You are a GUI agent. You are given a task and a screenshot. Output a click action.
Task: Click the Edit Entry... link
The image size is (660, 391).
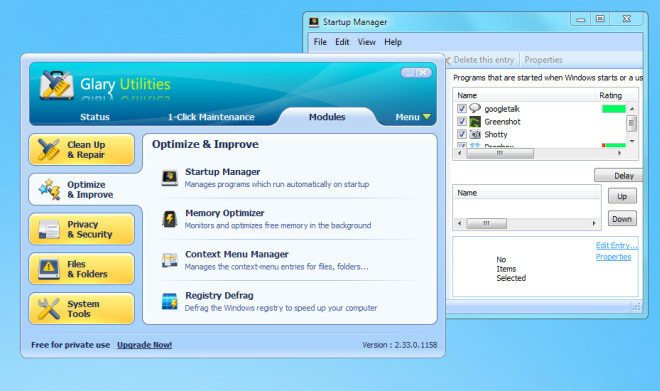click(x=617, y=245)
